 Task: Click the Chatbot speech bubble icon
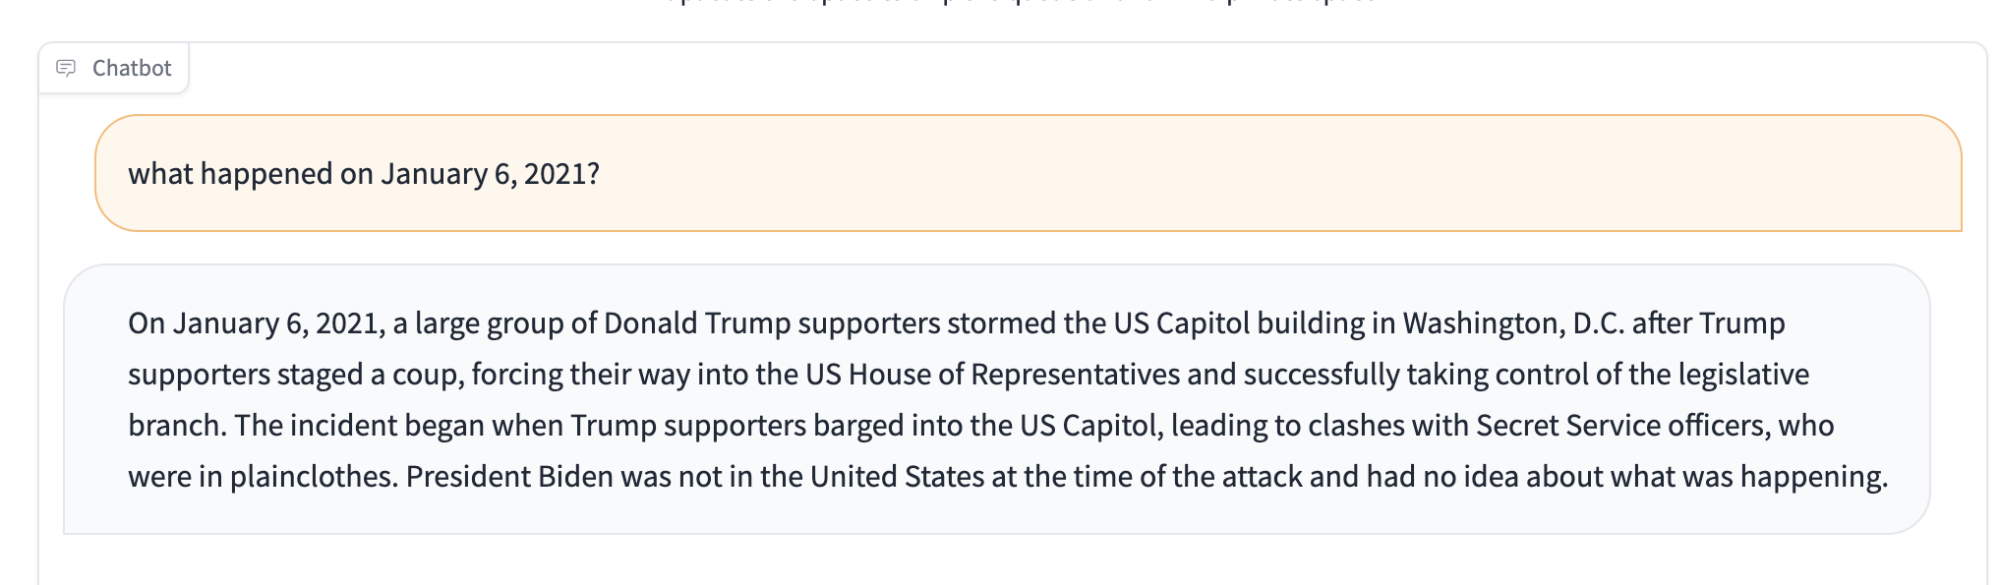point(66,68)
